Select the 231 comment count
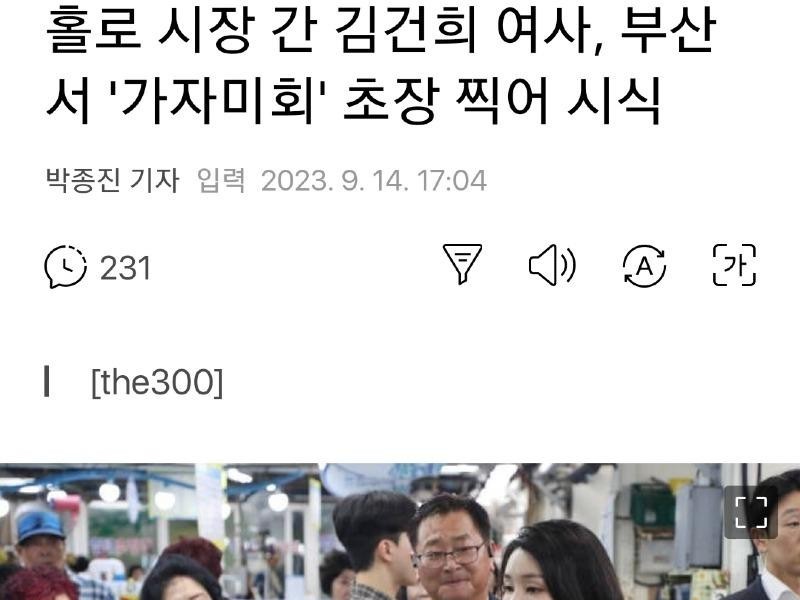The height and width of the screenshot is (600, 800). tap(126, 268)
